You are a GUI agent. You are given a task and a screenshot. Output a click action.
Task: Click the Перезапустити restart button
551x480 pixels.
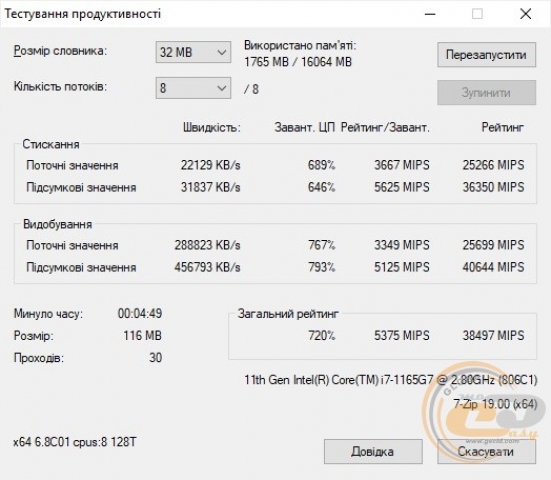(x=486, y=55)
